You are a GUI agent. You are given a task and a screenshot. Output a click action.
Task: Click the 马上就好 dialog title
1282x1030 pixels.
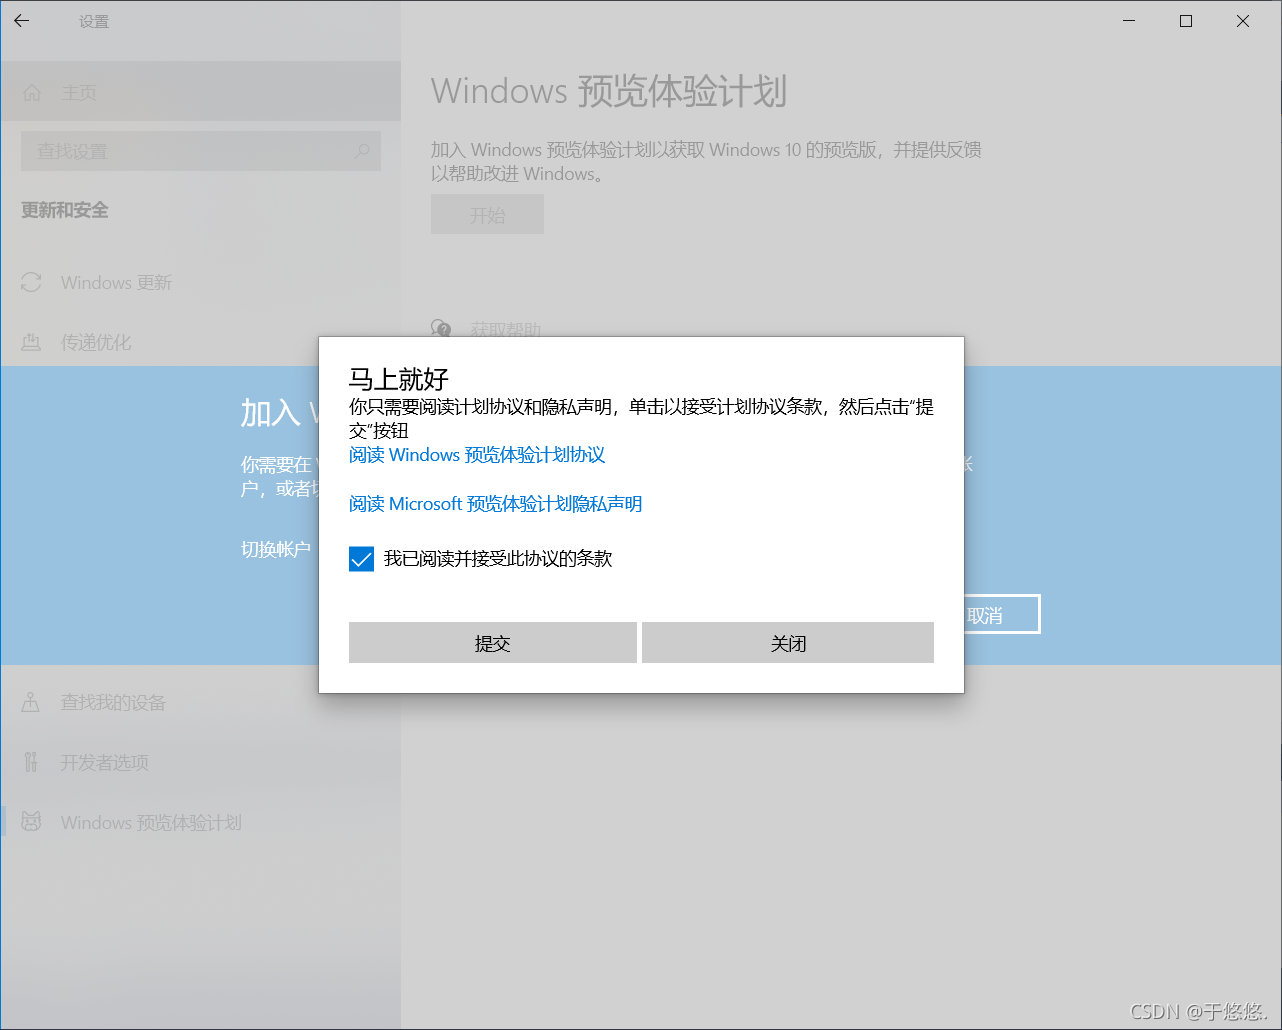point(398,379)
